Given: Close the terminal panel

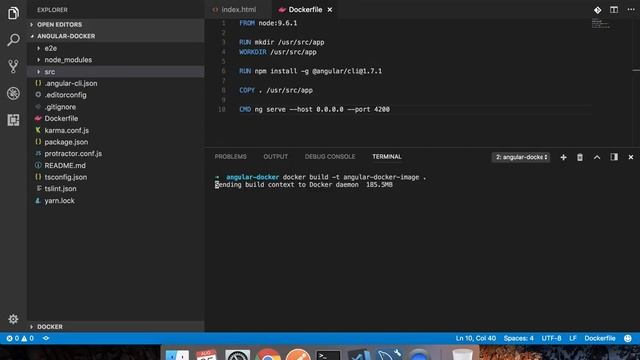Looking at the screenshot, I should point(631,157).
